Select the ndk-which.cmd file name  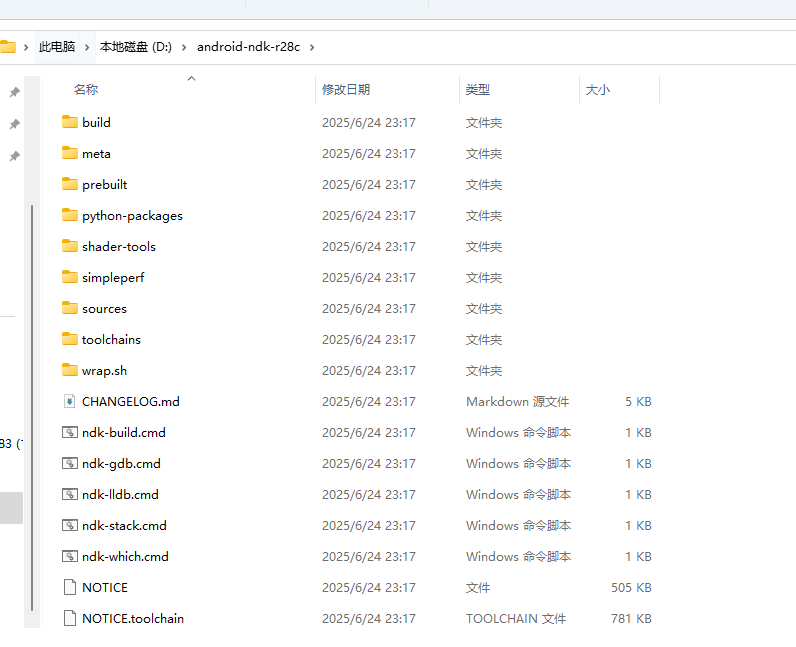click(125, 556)
